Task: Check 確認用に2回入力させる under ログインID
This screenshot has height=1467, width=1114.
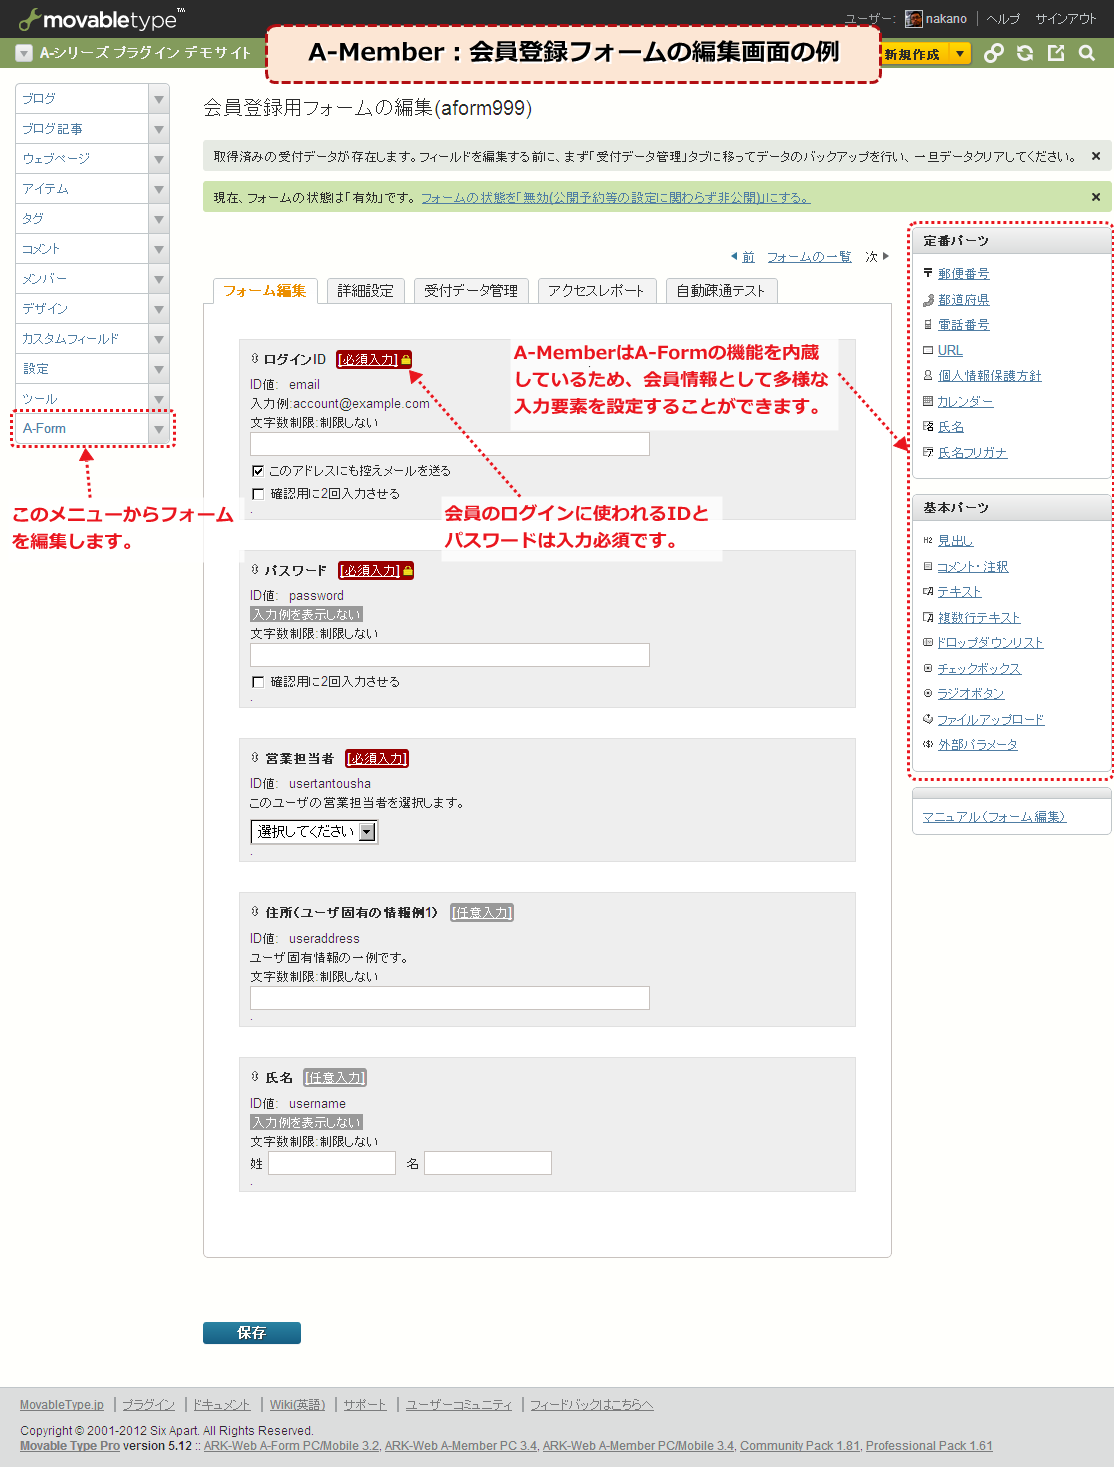Action: click(x=258, y=494)
